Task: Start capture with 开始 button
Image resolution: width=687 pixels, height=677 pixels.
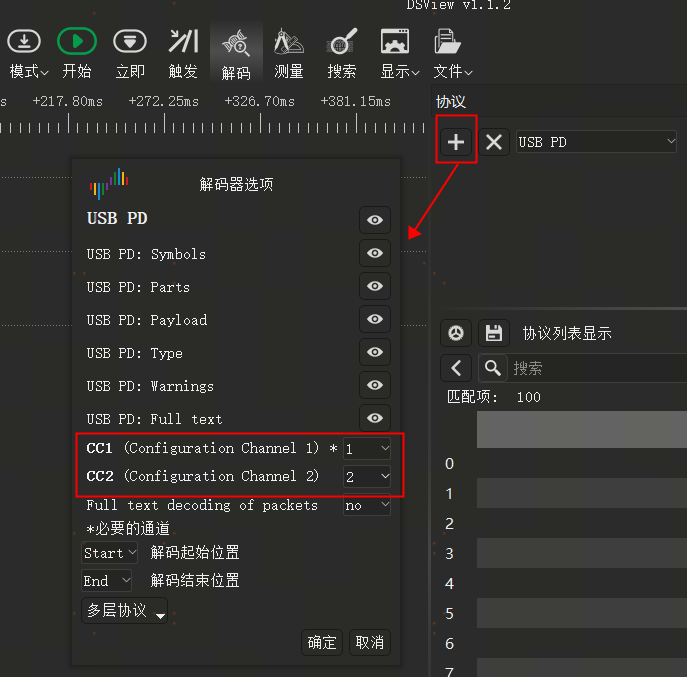Action: (x=77, y=54)
